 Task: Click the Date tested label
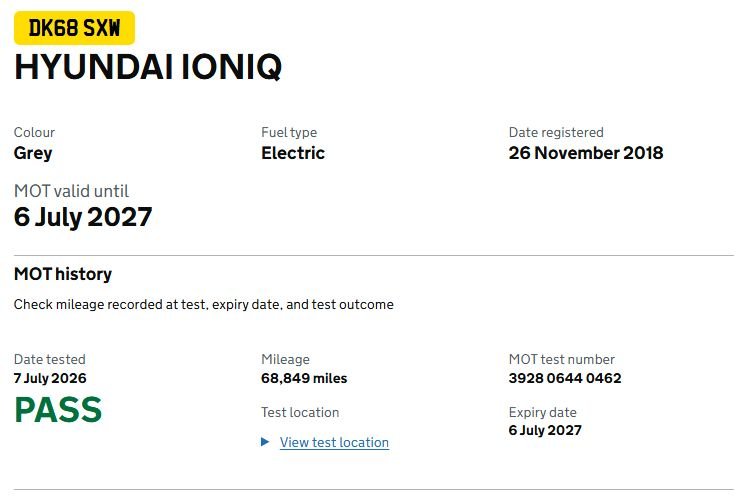pyautogui.click(x=50, y=359)
